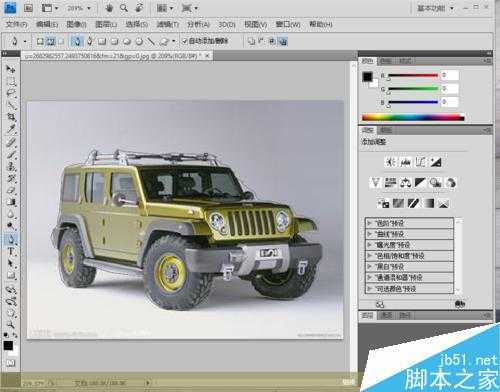Click the Brightness/Contrast adjustment icon

pos(390,162)
